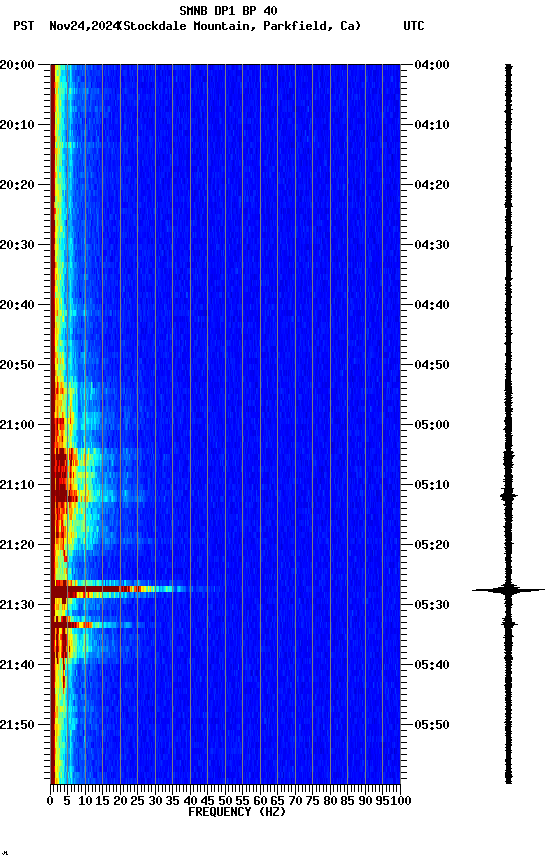
Task: Click the '04:30' UTC time label
Action: [432, 245]
